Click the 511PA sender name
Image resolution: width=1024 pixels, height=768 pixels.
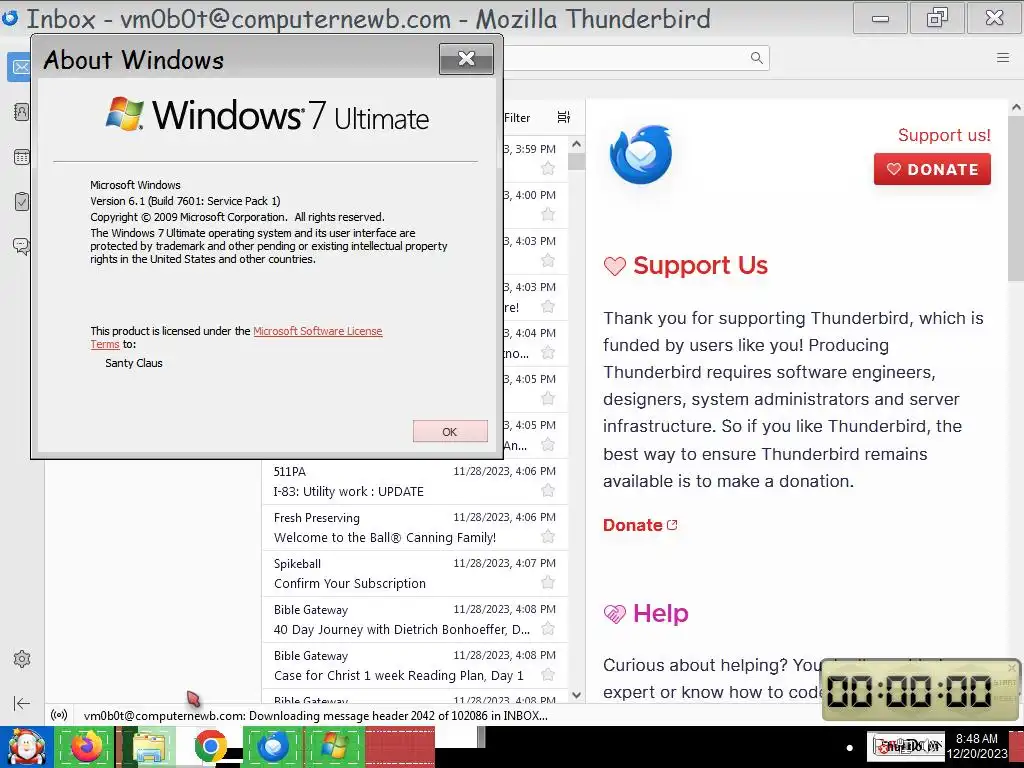coord(289,472)
